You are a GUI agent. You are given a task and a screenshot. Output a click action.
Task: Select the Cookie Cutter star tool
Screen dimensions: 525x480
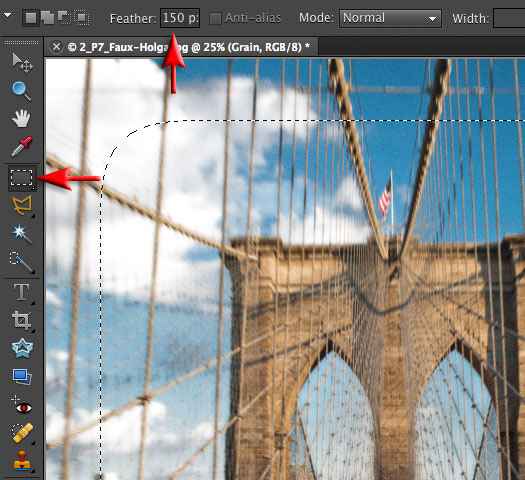click(x=22, y=348)
